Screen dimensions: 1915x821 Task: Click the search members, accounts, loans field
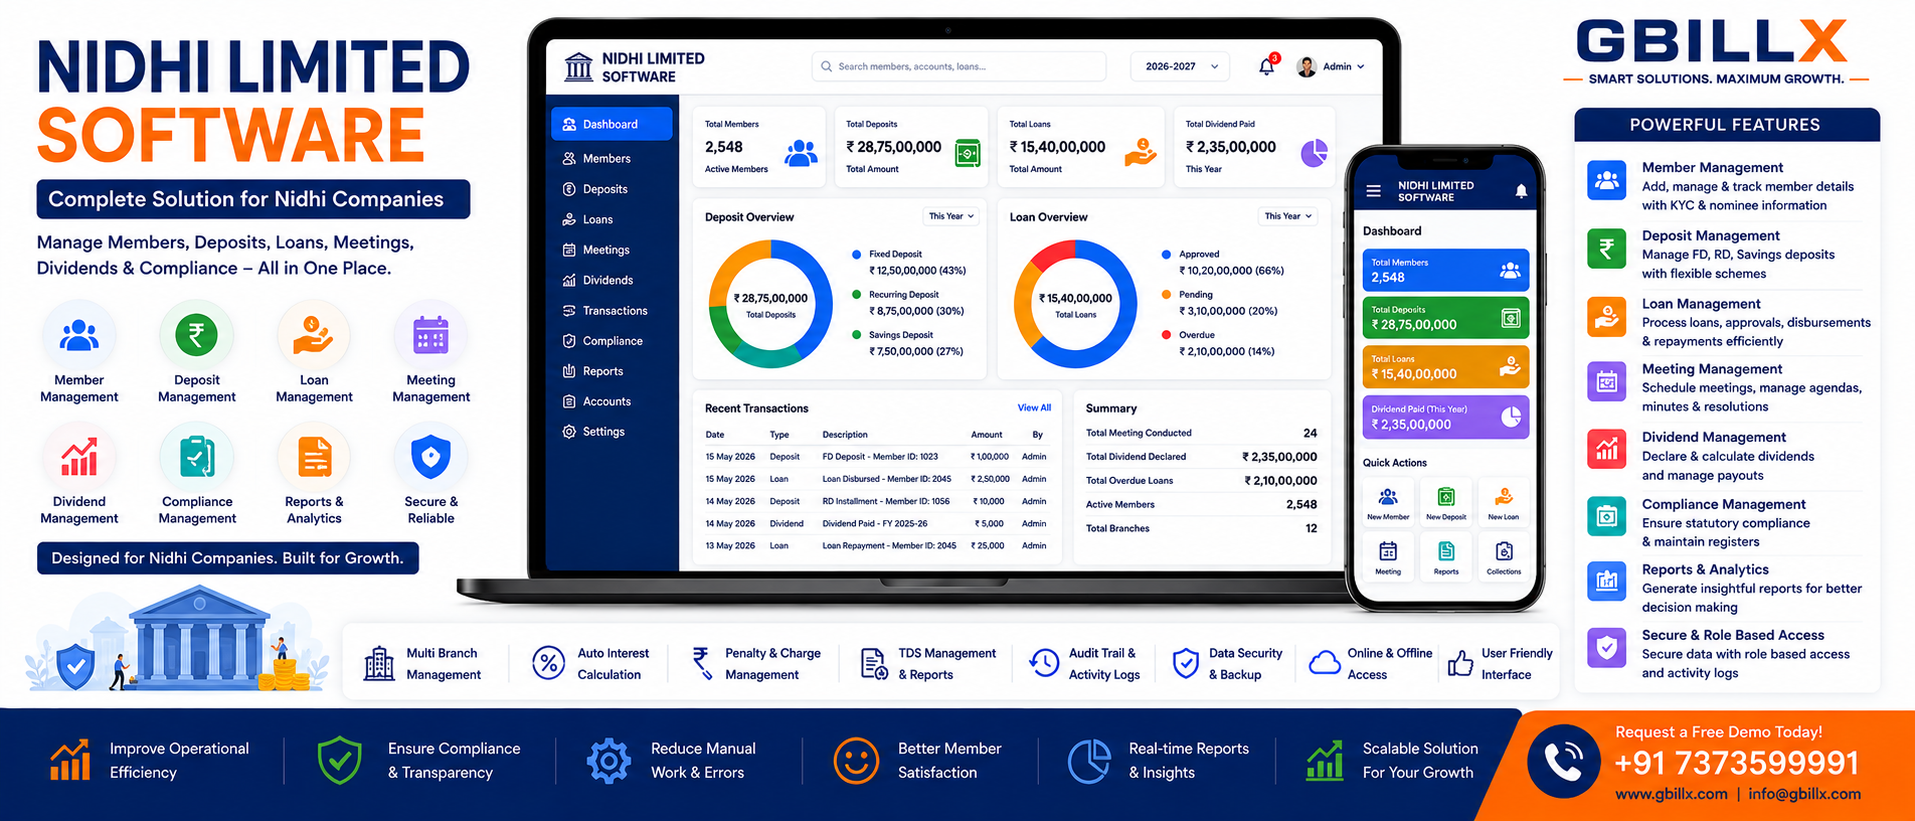[x=959, y=66]
